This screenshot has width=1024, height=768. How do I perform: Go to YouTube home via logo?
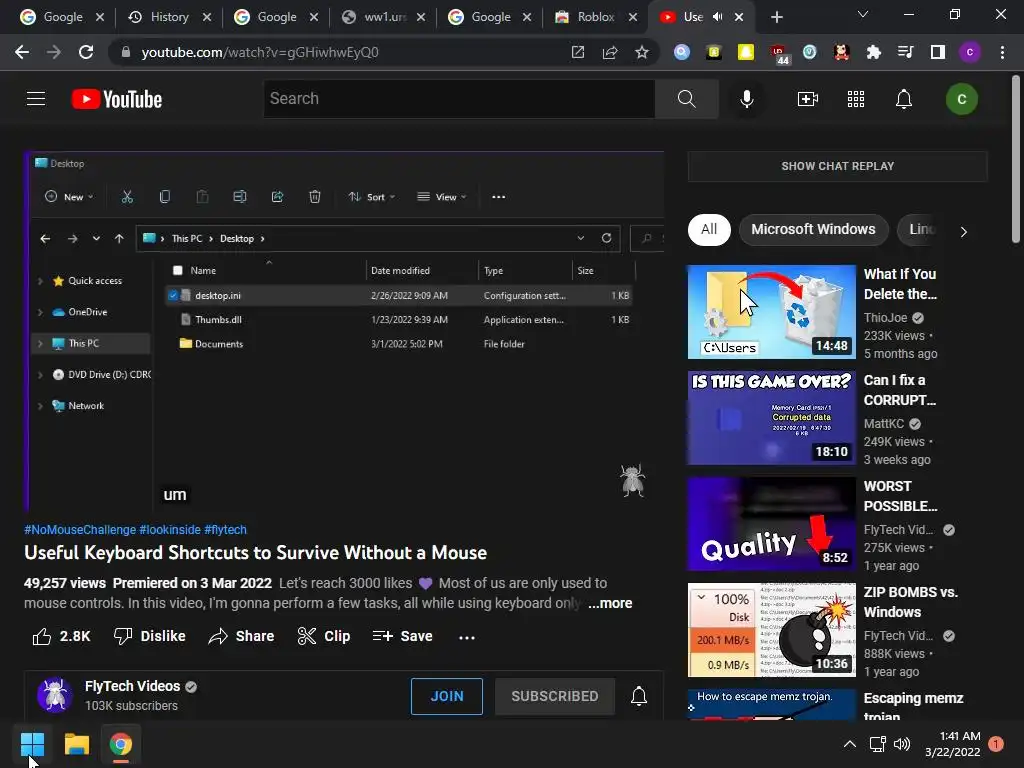point(117,99)
